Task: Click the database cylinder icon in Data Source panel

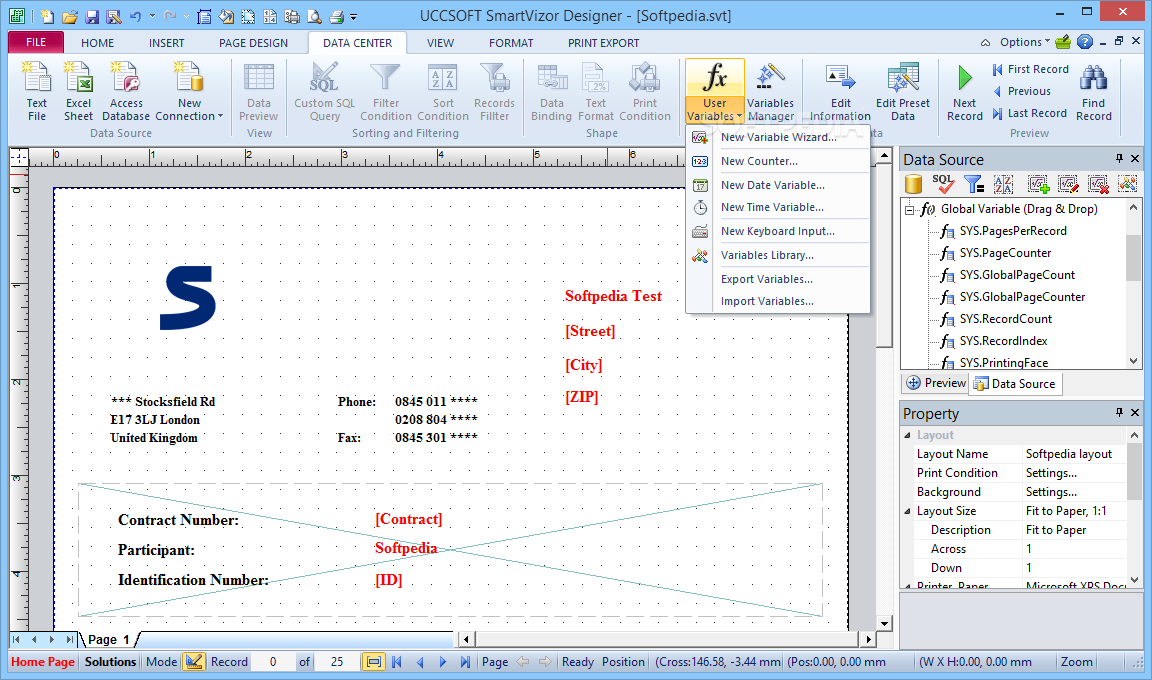Action: pyautogui.click(x=913, y=184)
